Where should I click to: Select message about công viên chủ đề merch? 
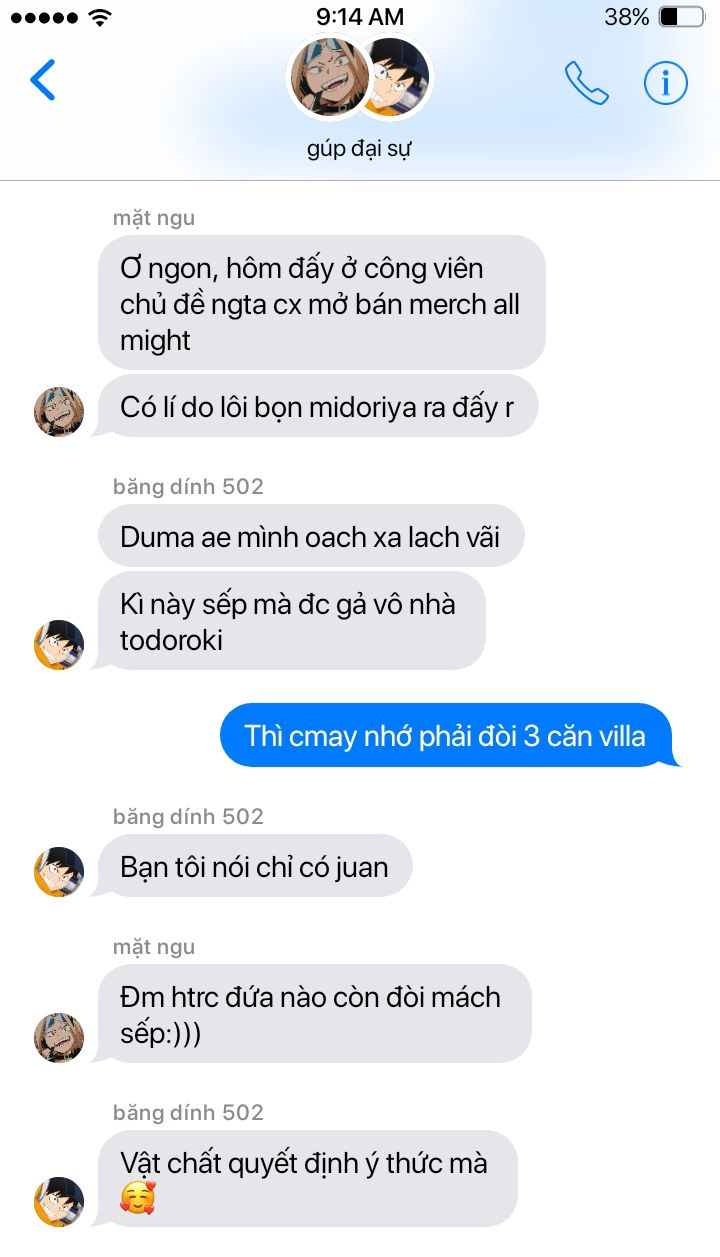322,303
